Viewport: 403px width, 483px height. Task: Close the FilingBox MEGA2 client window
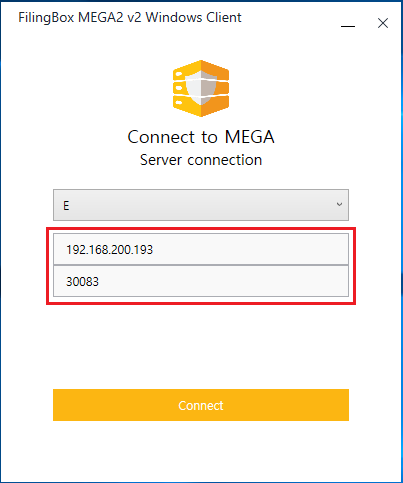pos(383,23)
